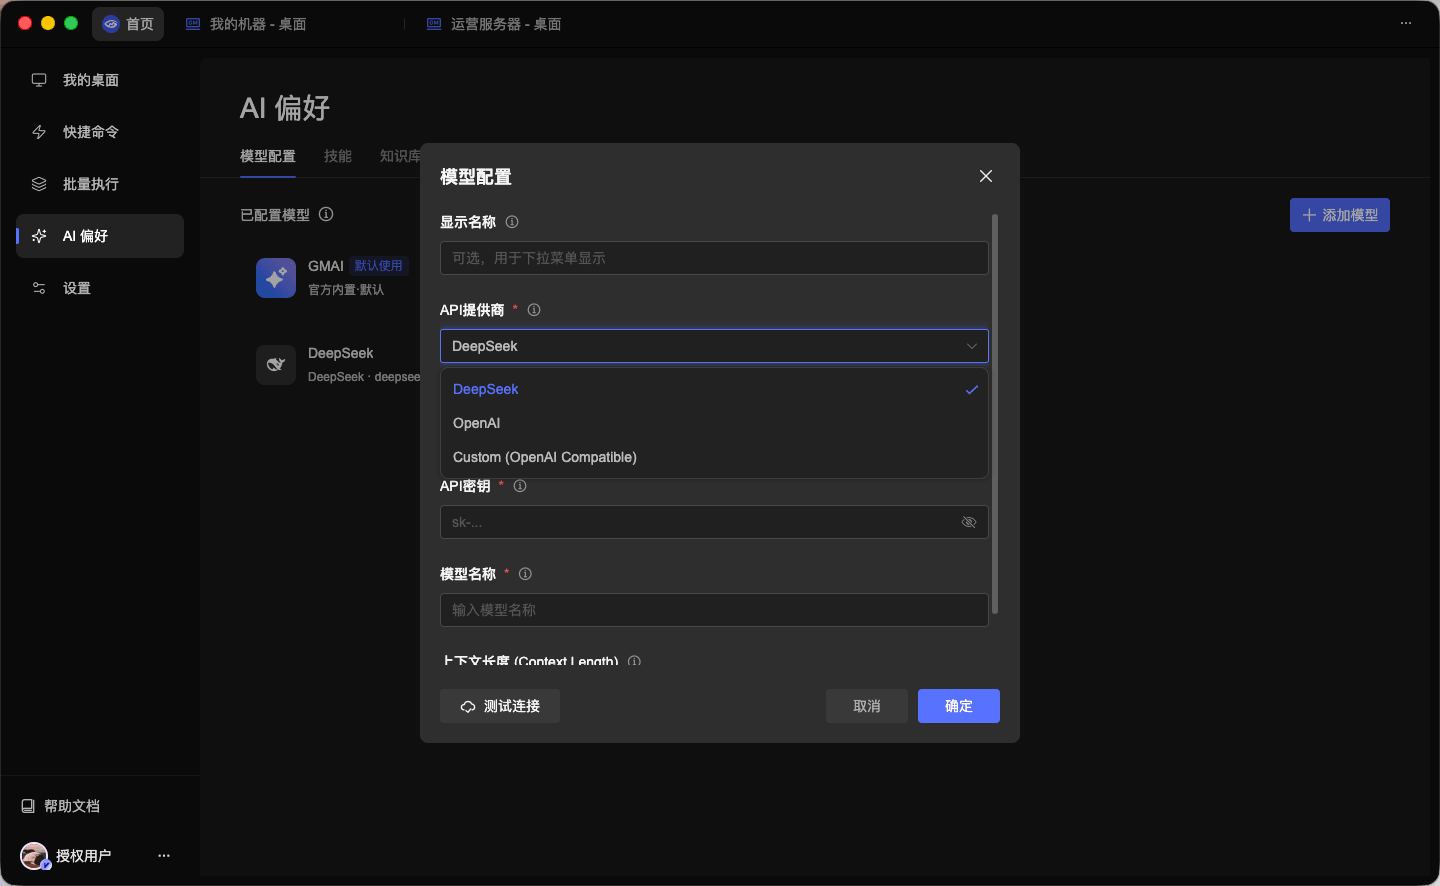1440x886 pixels.
Task: Open 批量执行 in sidebar
Action: click(x=100, y=184)
